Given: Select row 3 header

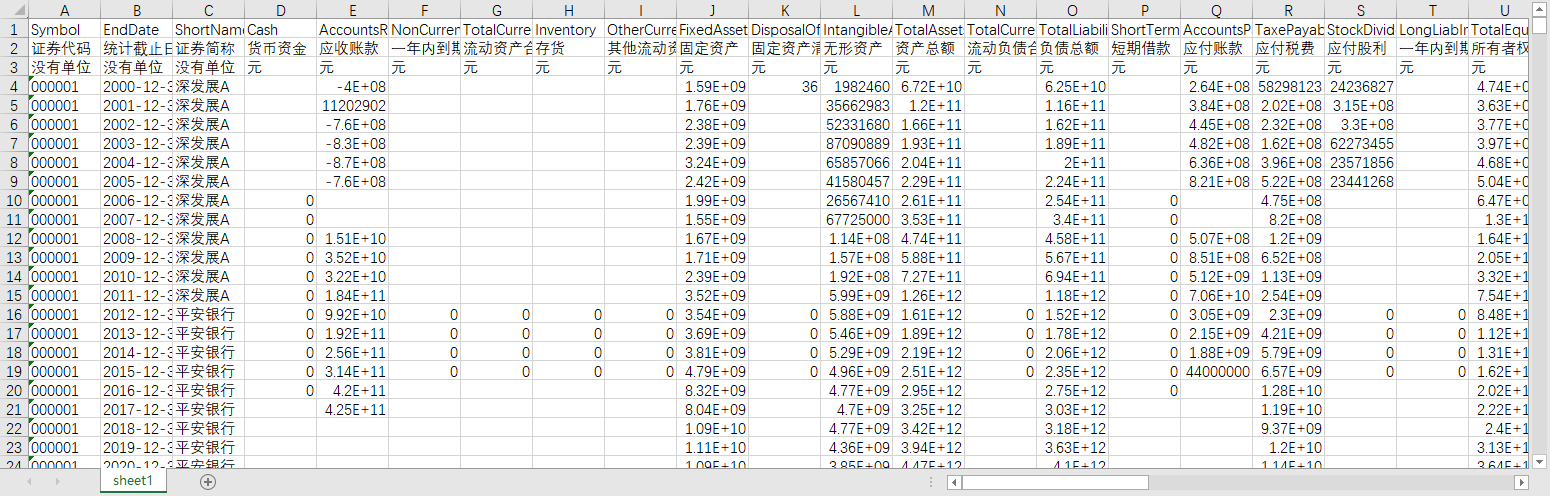Looking at the screenshot, I should (x=14, y=68).
